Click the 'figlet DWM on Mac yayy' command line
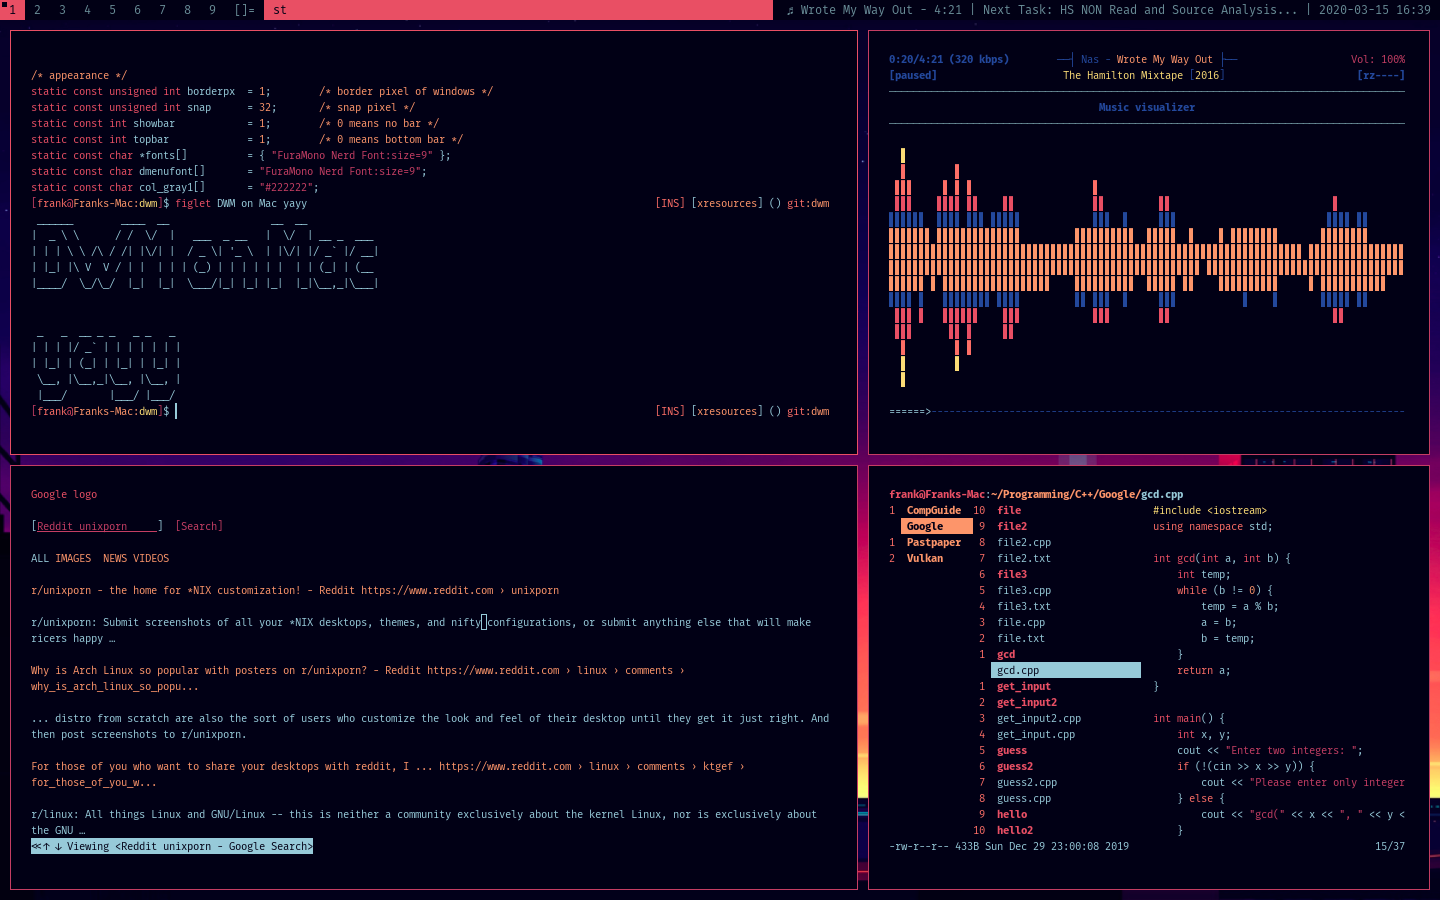Image resolution: width=1440 pixels, height=900 pixels. point(241,203)
